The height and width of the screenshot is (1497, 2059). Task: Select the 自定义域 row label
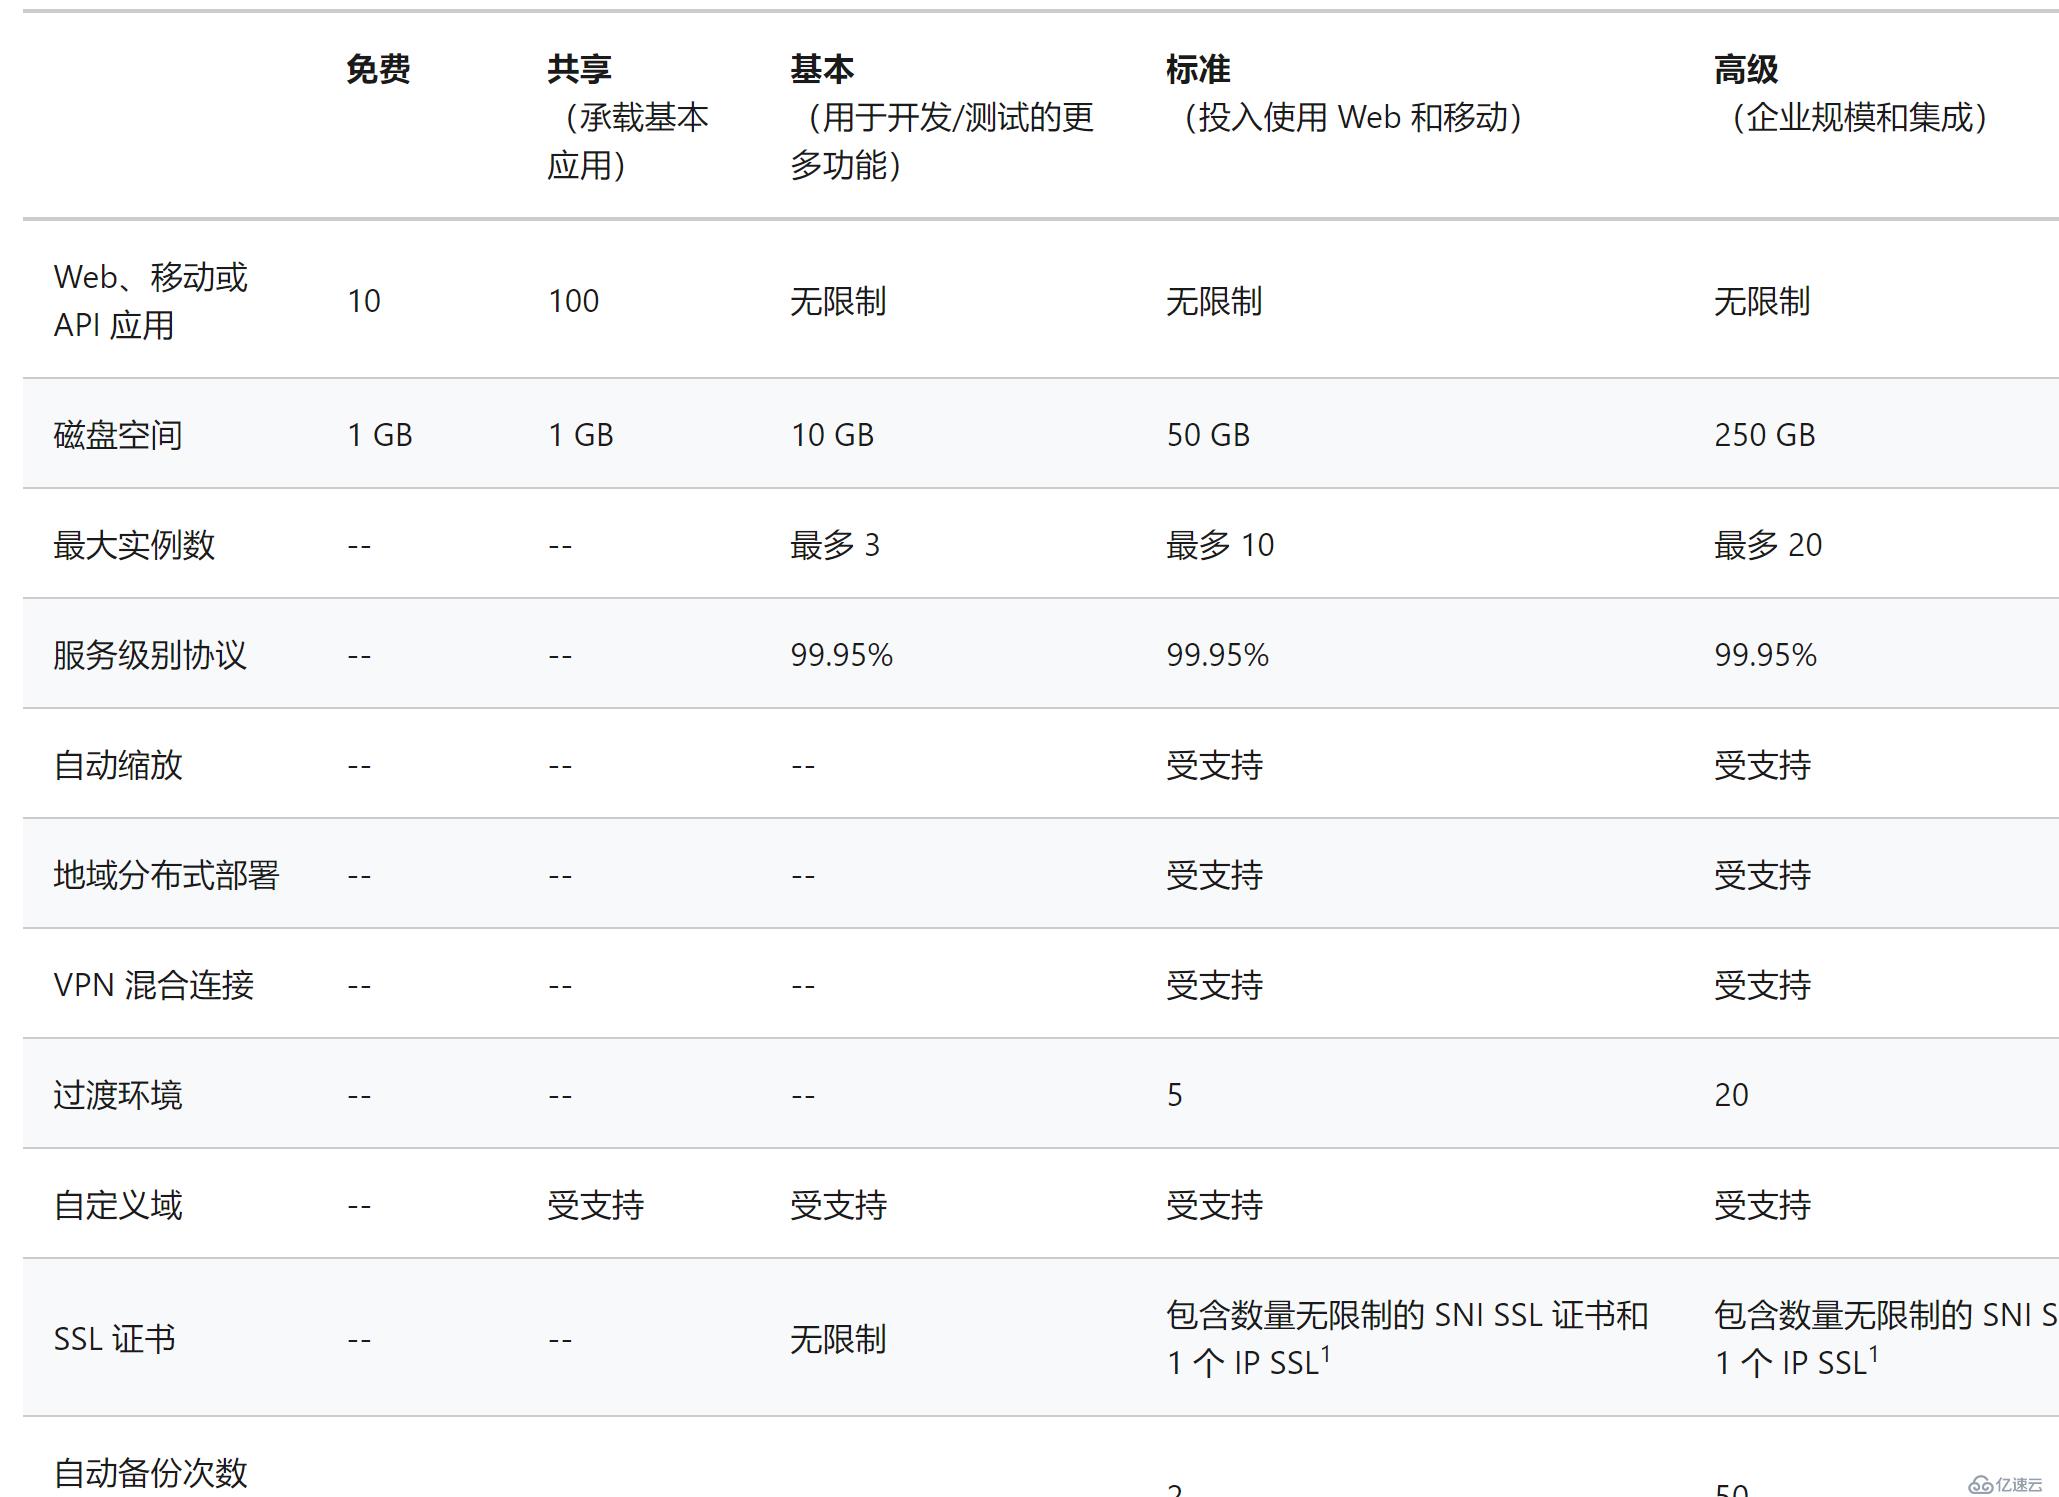(x=118, y=1205)
